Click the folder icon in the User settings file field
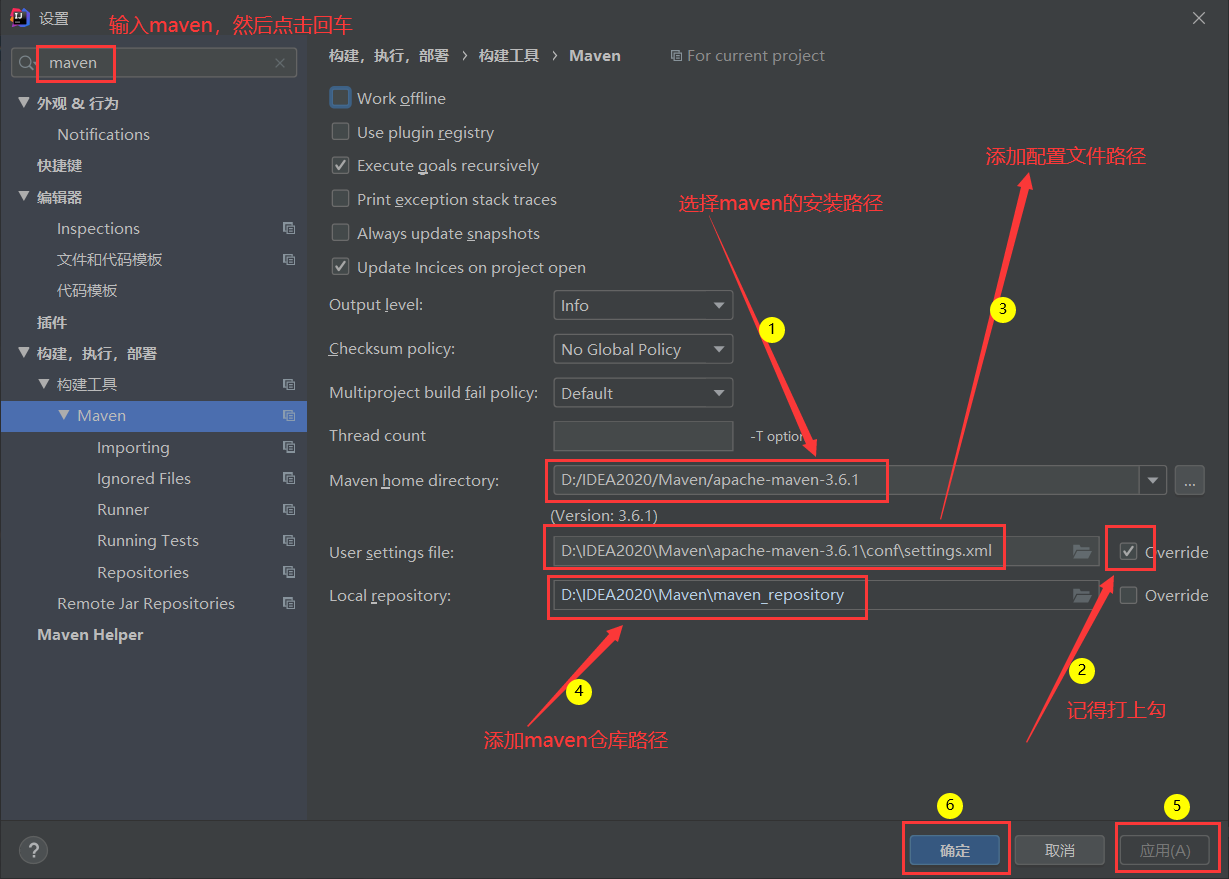1229x879 pixels. tap(1081, 552)
